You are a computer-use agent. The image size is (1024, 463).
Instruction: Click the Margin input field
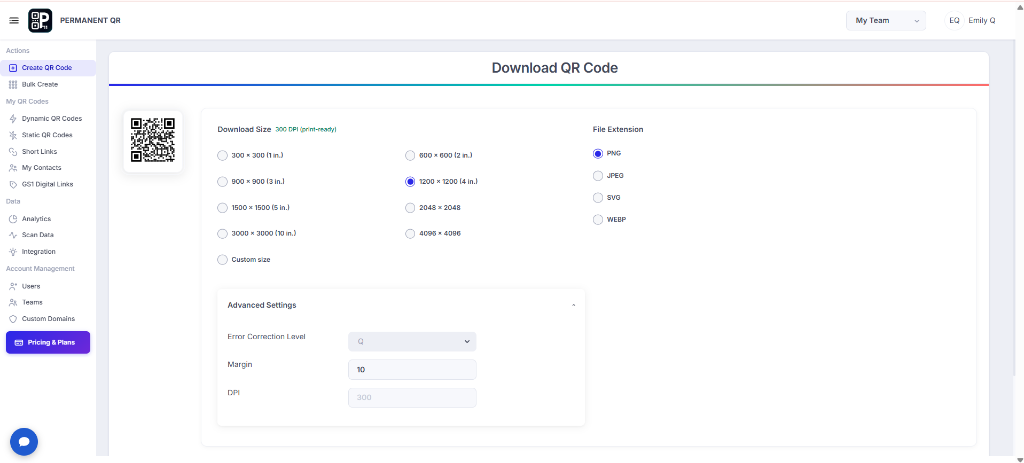tap(412, 370)
